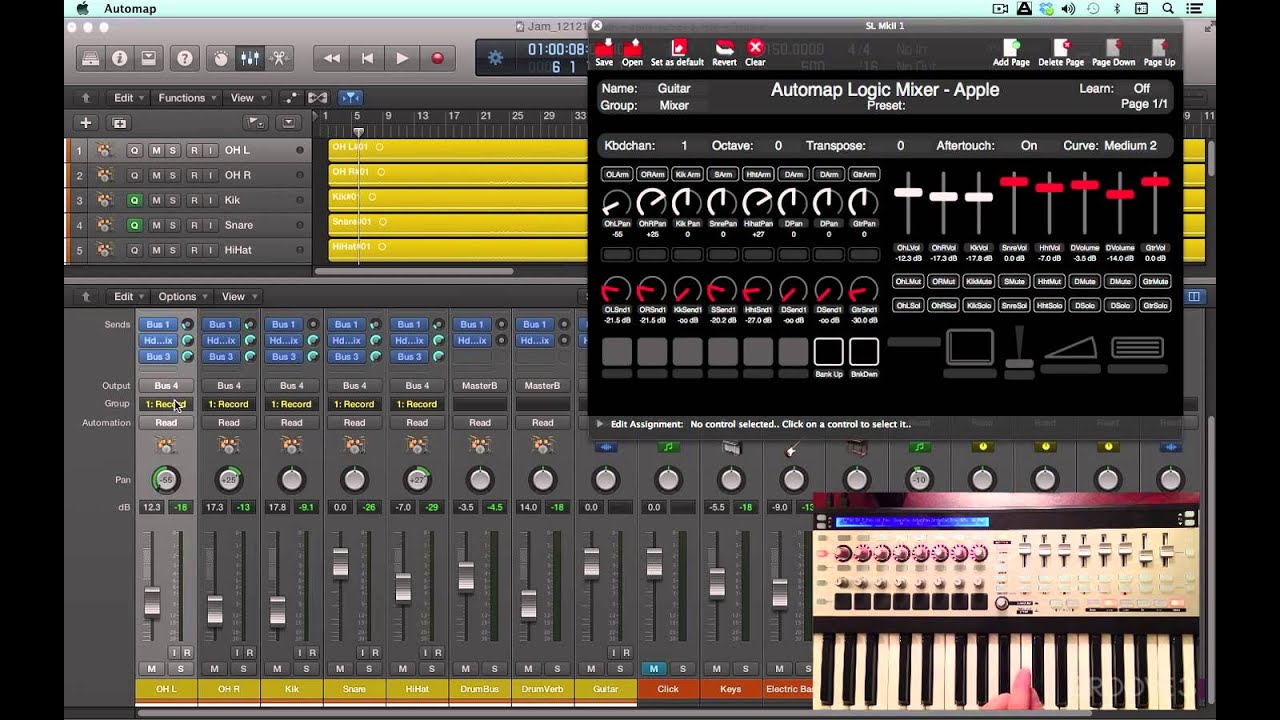The image size is (1280, 720).
Task: Toggle GtrSolo button in Automap
Action: coord(1155,305)
